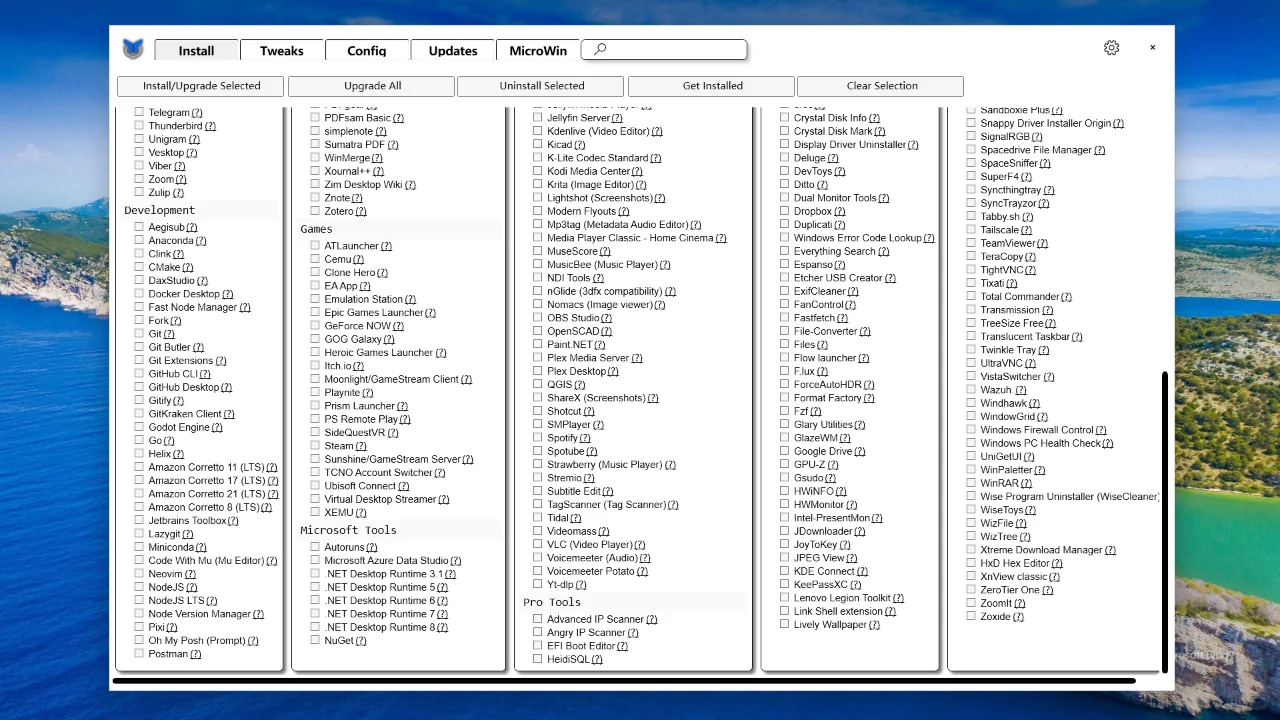Tick the Amazon Corretto 21 (LTS) checkbox
The width and height of the screenshot is (1280, 720).
[139, 494]
